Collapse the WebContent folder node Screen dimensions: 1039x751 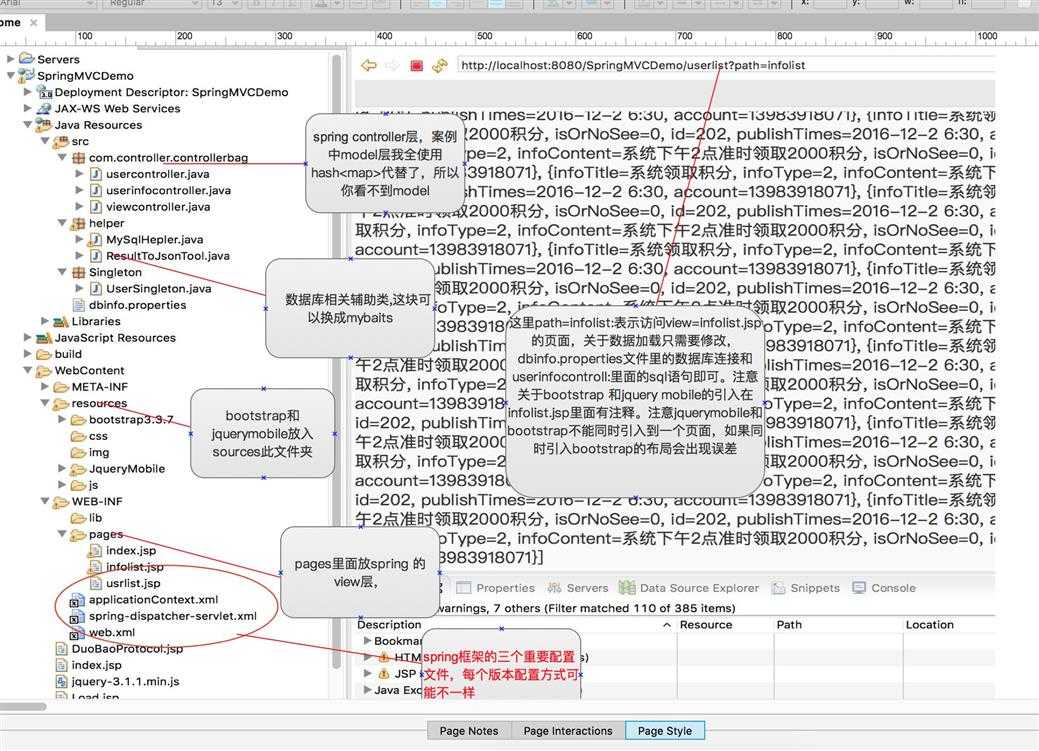(28, 371)
